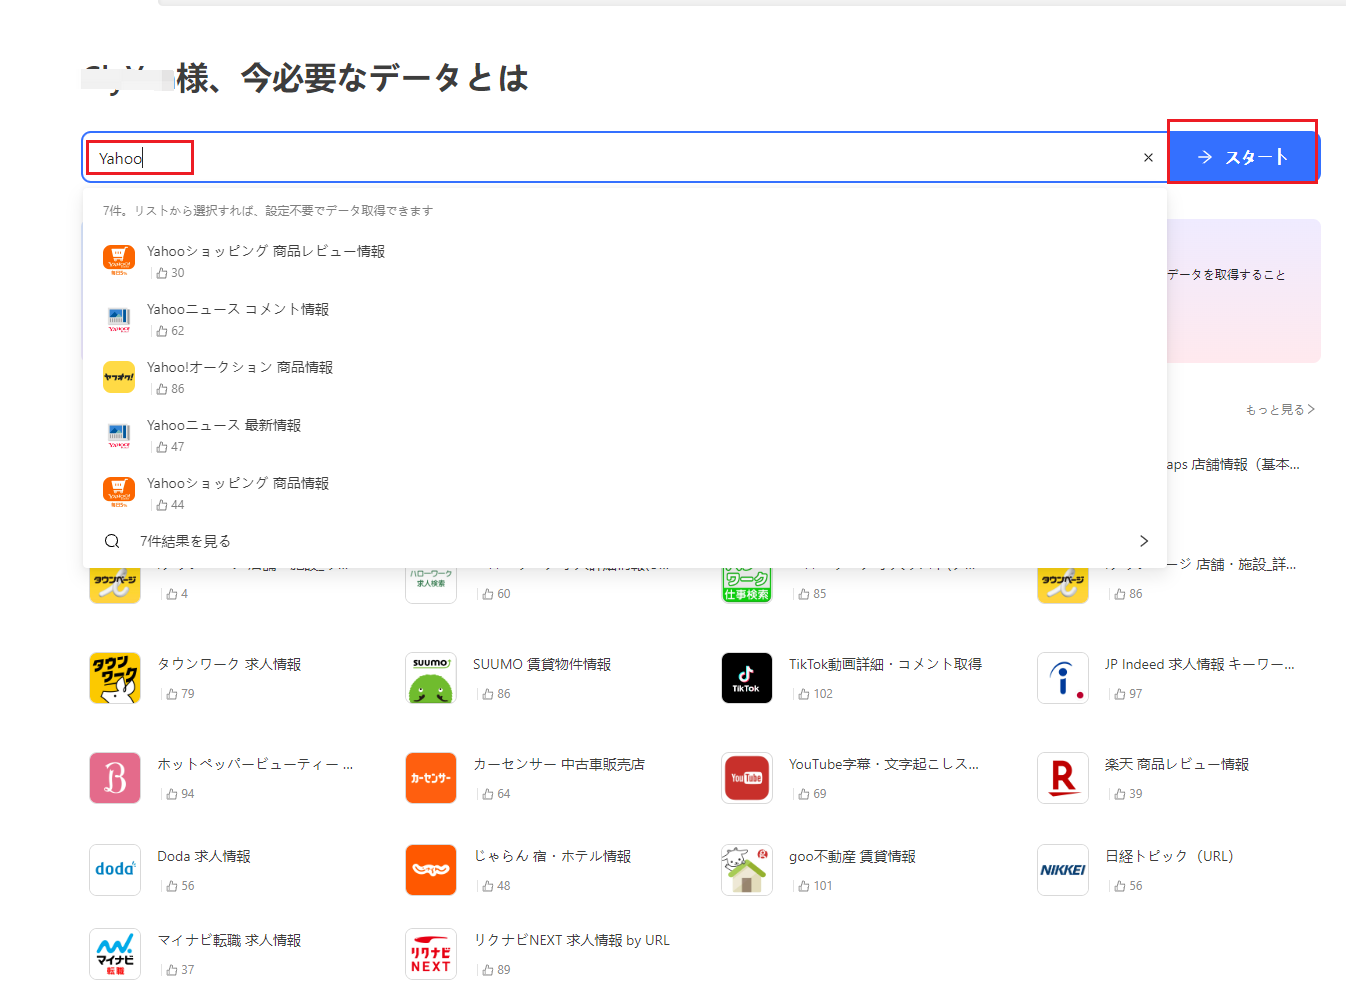Like the Yahooニュース コメント情報 suggestion via thumbs-up

(162, 331)
